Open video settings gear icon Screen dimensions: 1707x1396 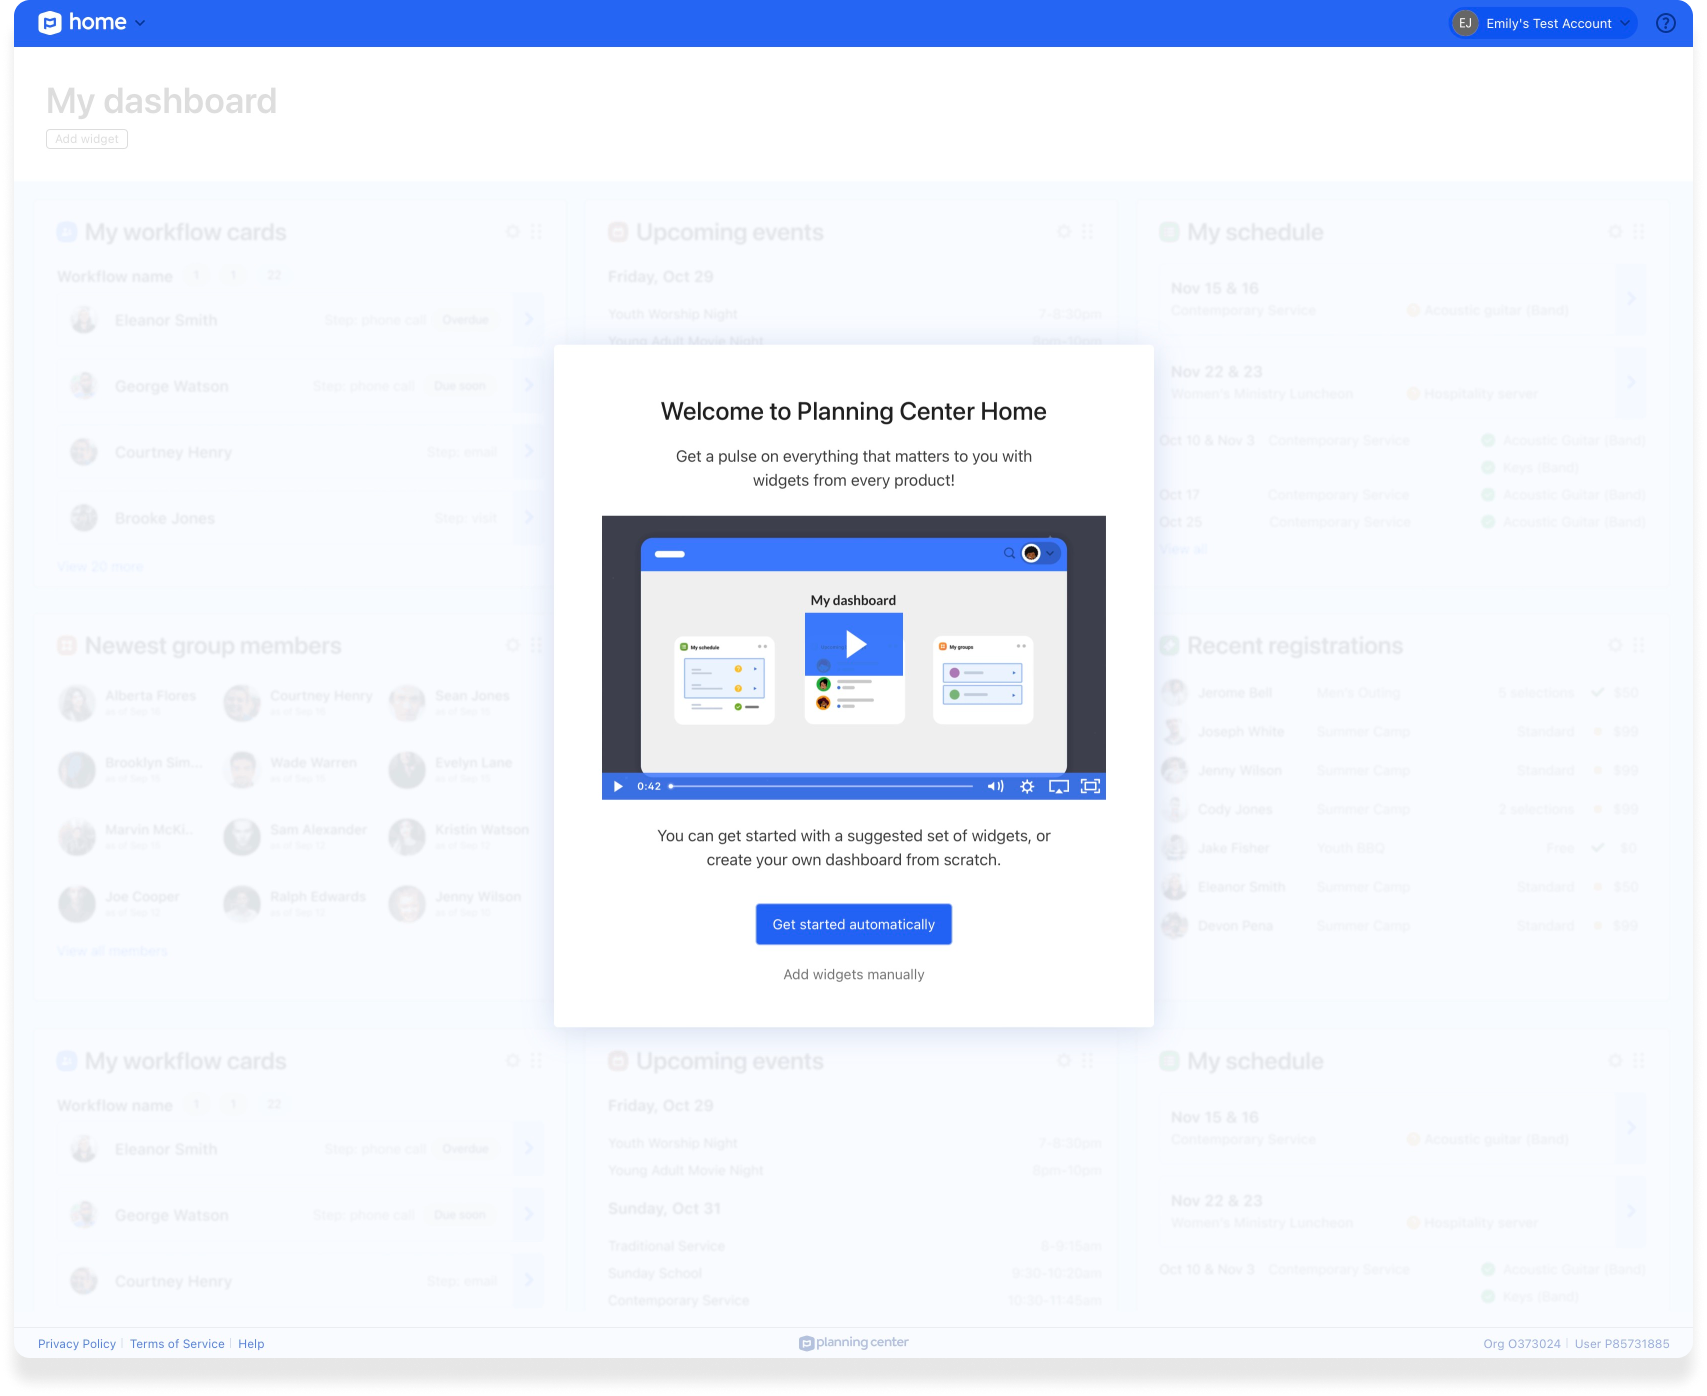coord(1027,787)
